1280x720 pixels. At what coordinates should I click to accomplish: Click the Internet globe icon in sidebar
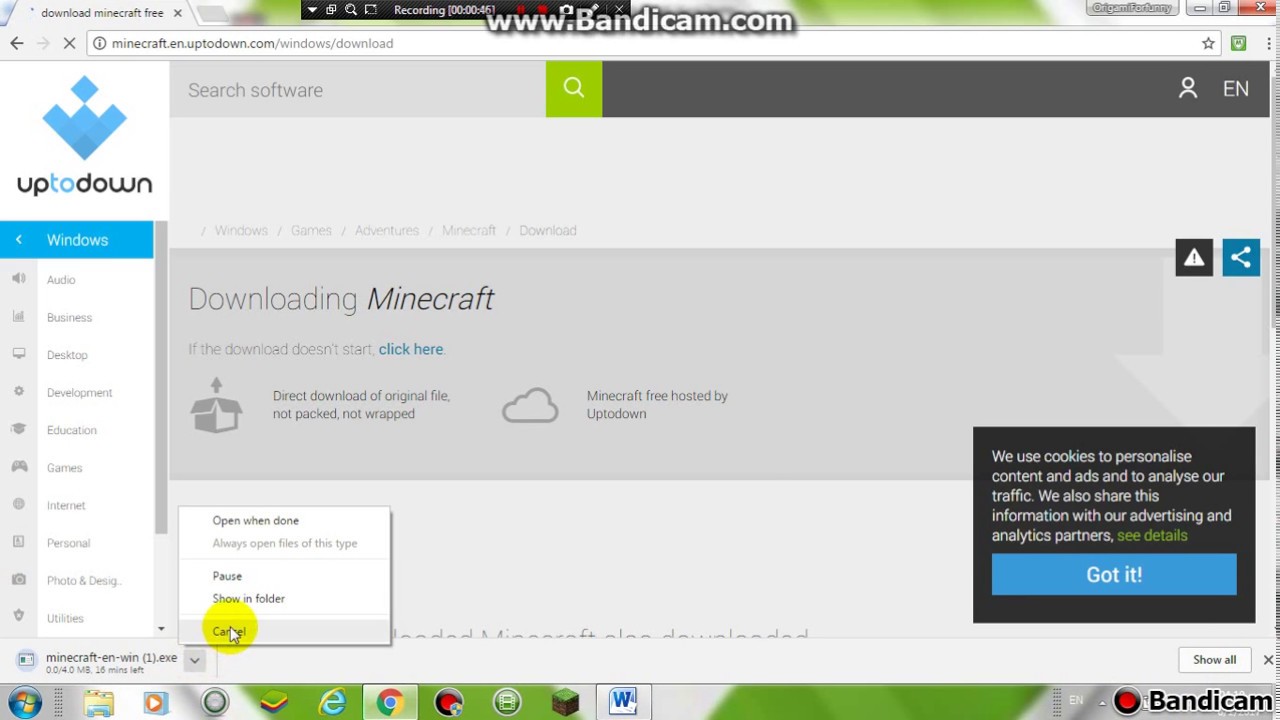point(18,504)
